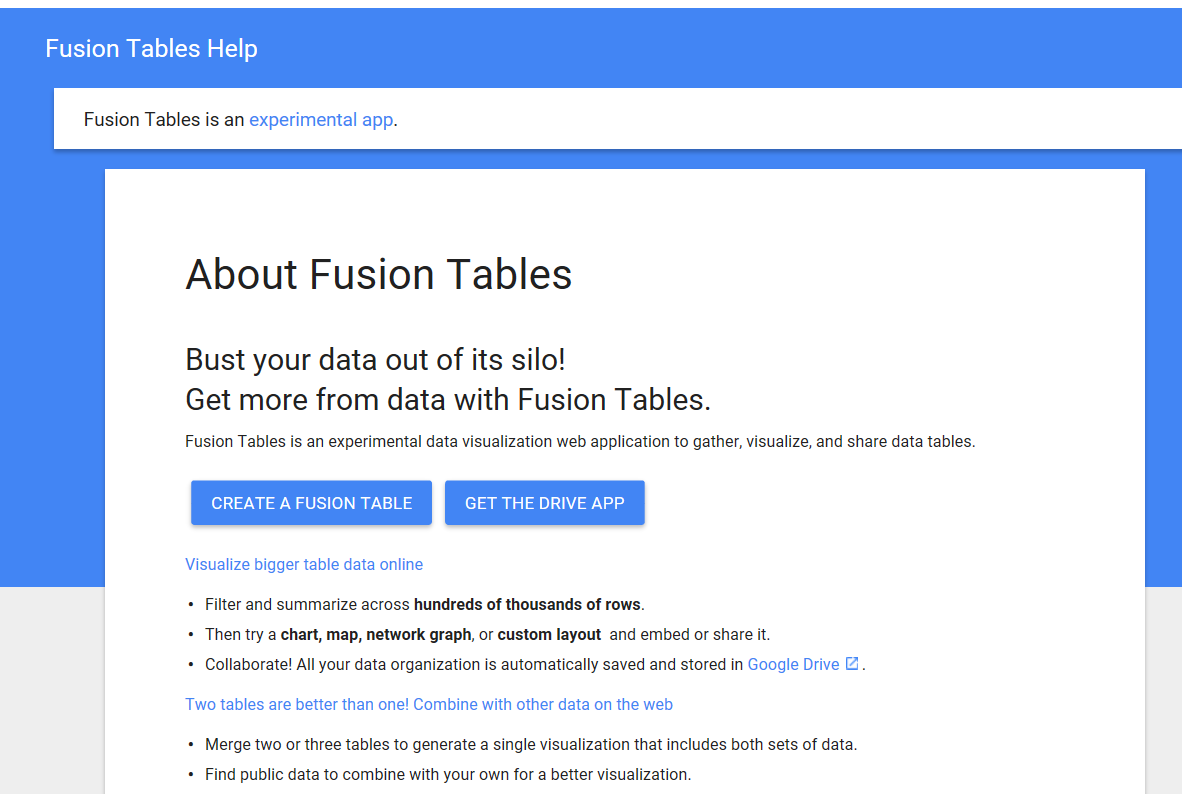Click bold text "chart, map, network graph"

[x=375, y=634]
